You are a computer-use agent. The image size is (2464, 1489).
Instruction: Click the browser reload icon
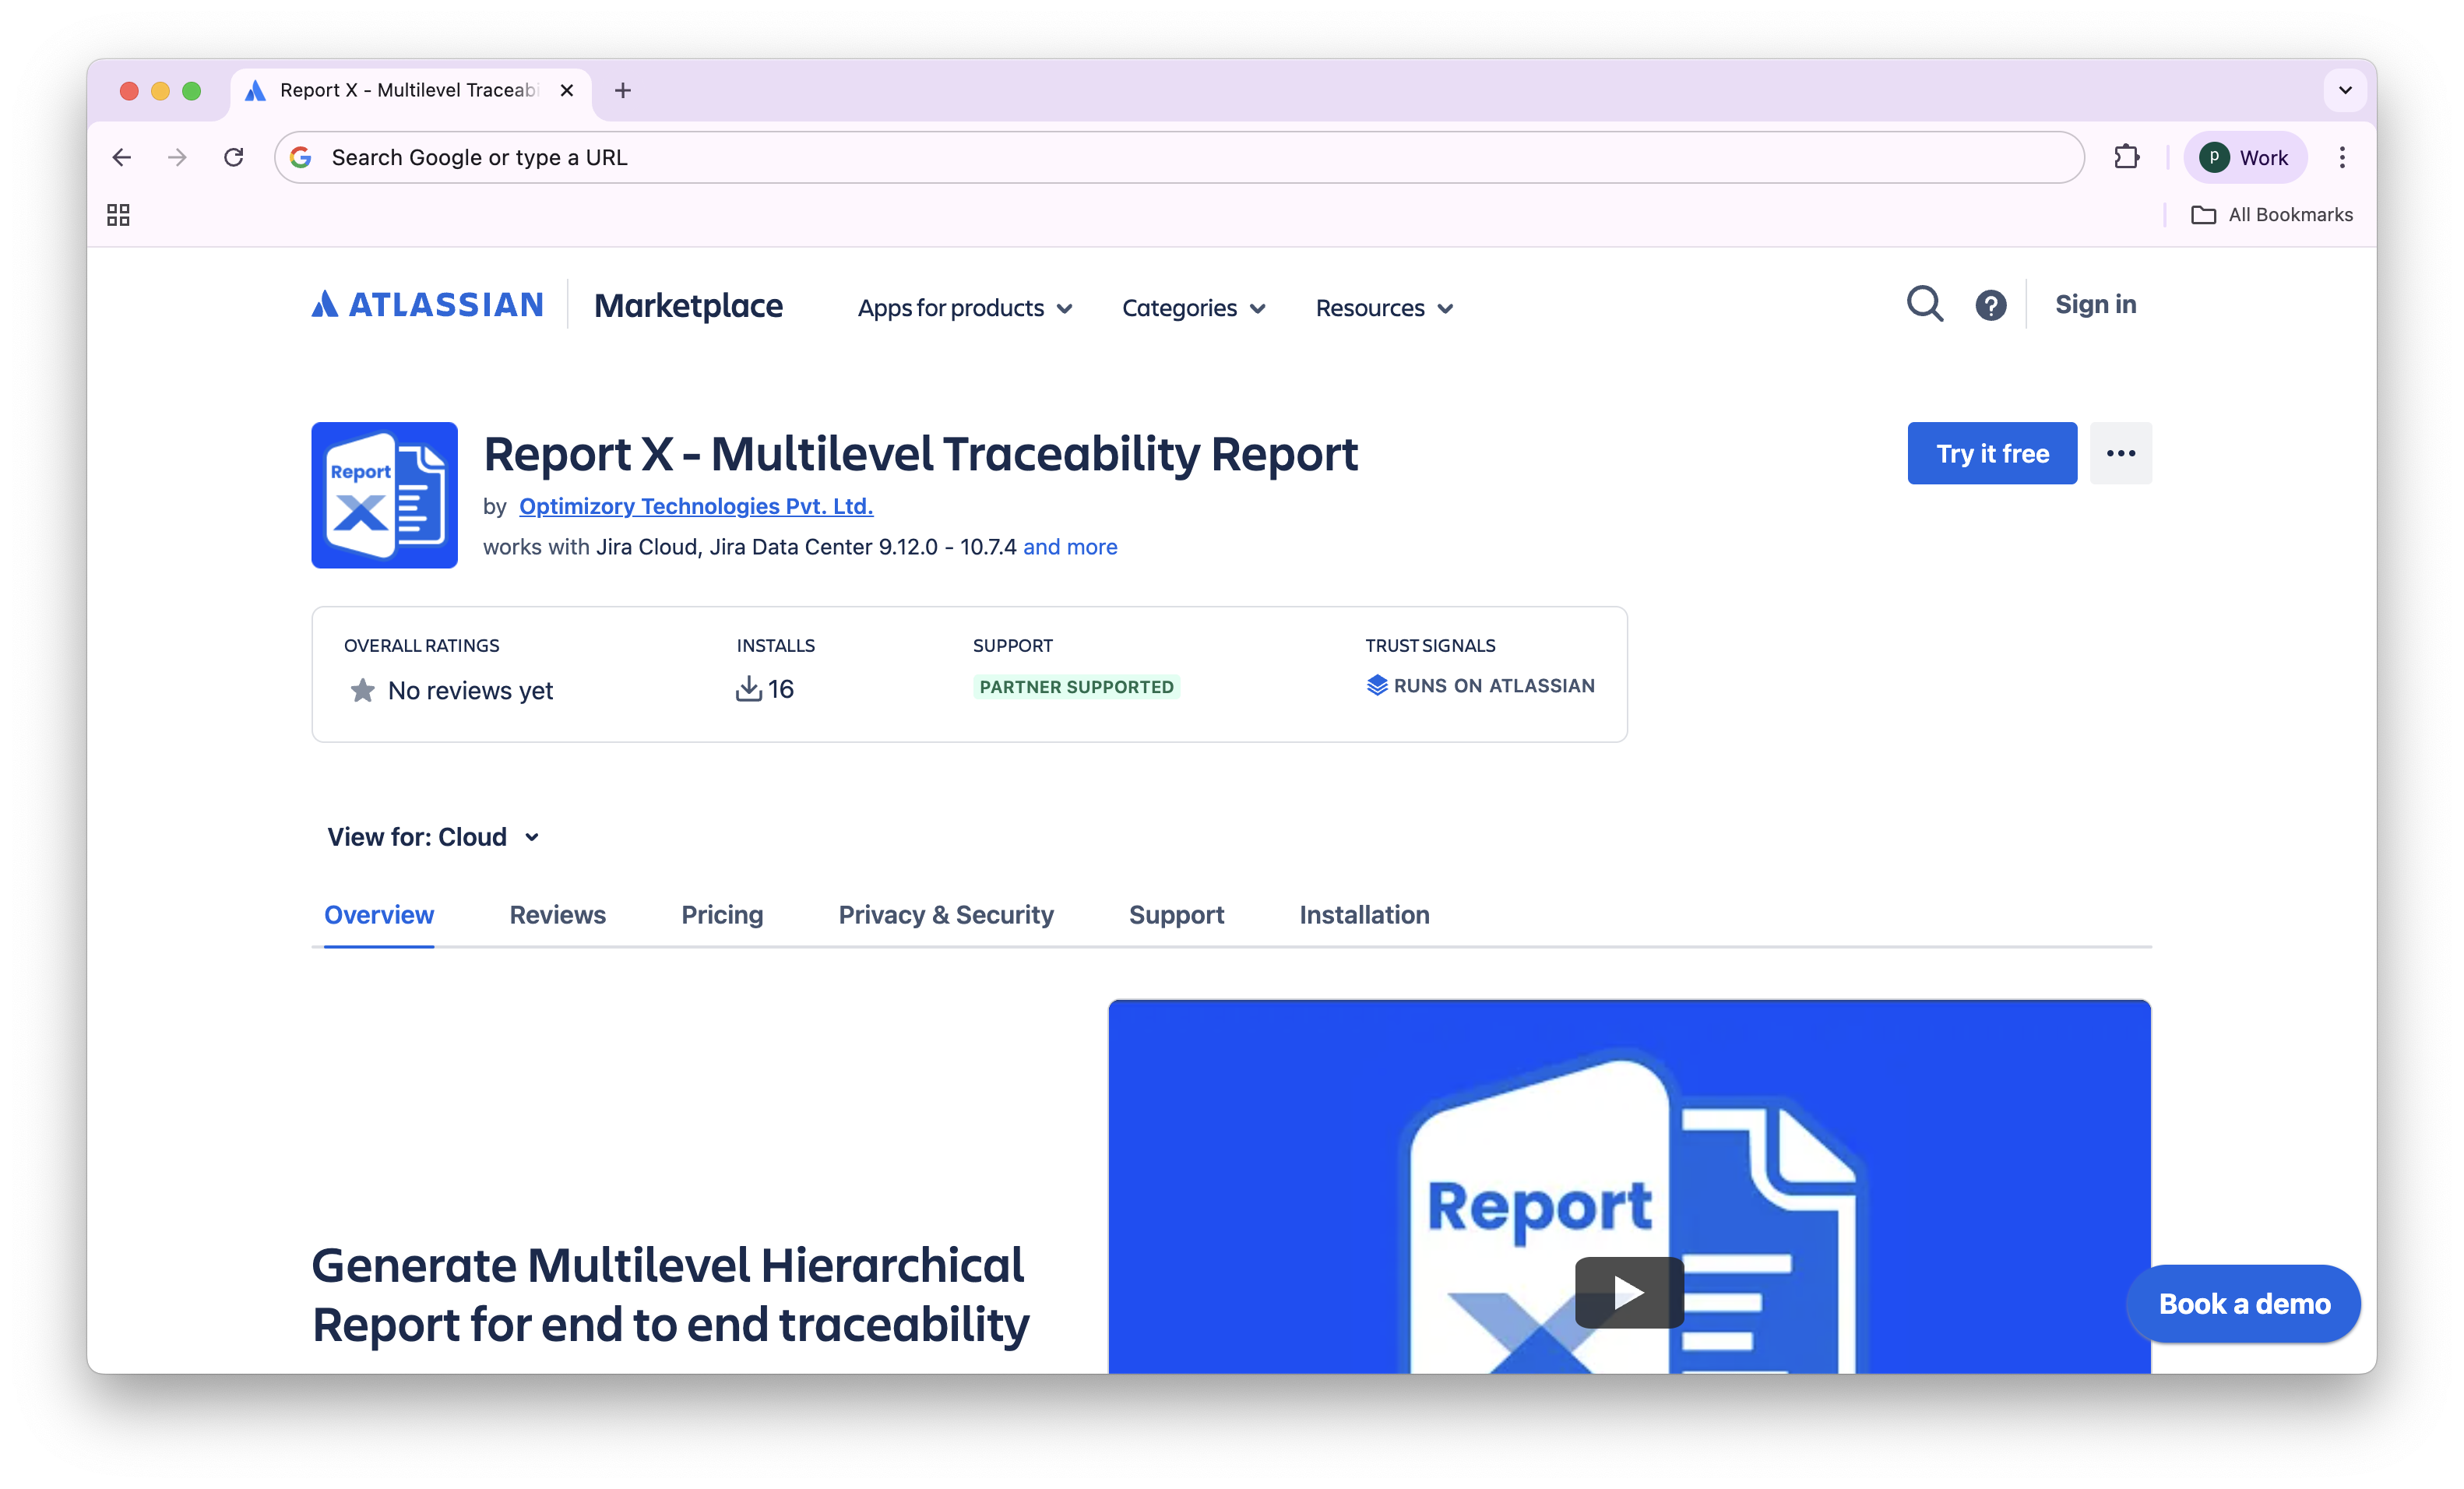(x=234, y=157)
